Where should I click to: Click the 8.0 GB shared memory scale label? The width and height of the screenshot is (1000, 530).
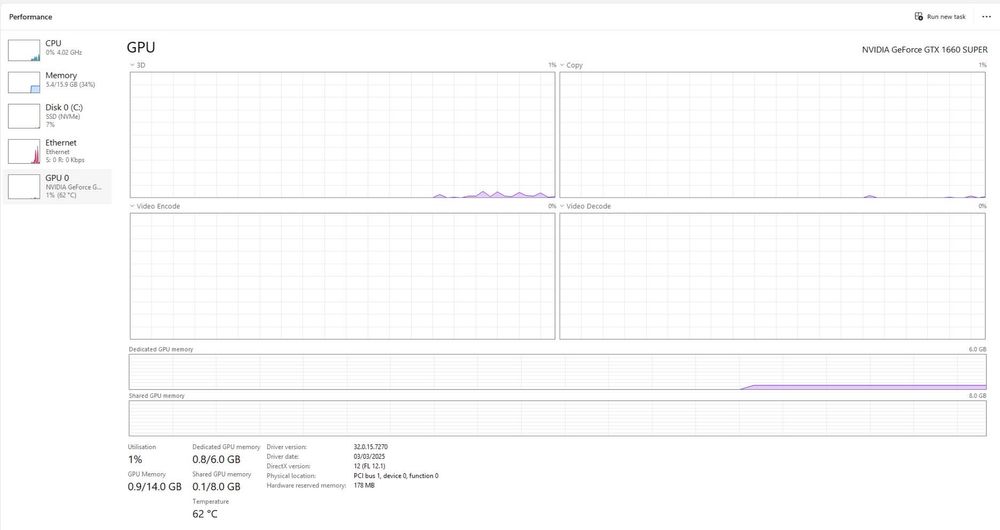(x=978, y=396)
